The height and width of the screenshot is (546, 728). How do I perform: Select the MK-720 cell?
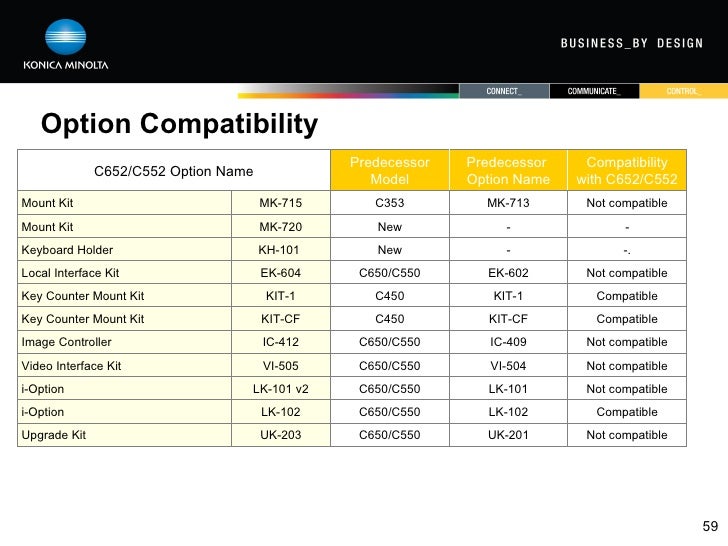click(280, 227)
